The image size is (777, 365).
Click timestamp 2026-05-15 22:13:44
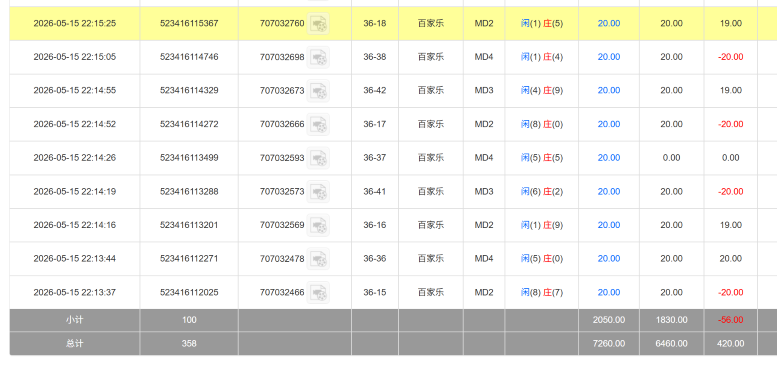75,259
